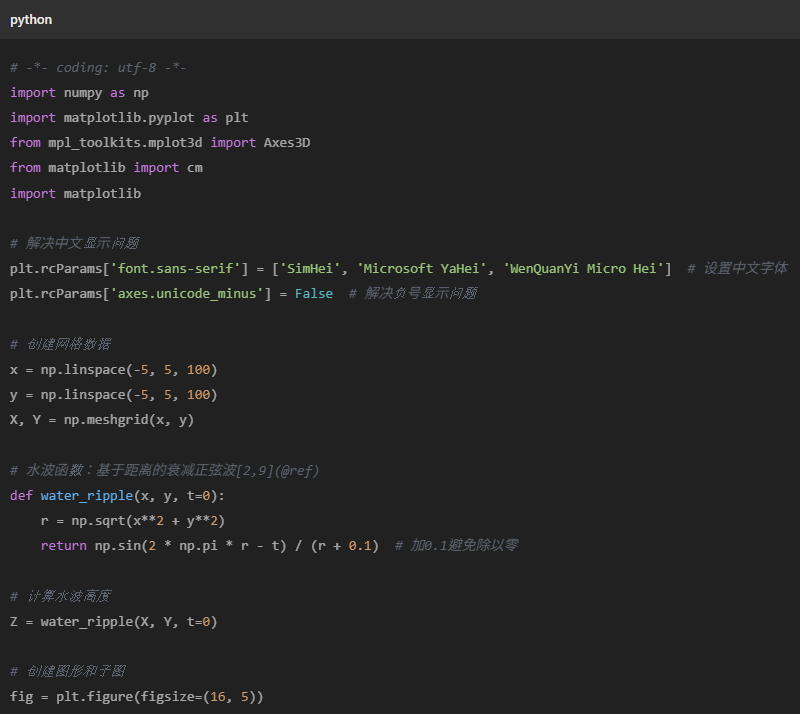800x714 pixels.
Task: Click the np.meshgrid(x, y) call
Action: pyautogui.click(x=129, y=420)
